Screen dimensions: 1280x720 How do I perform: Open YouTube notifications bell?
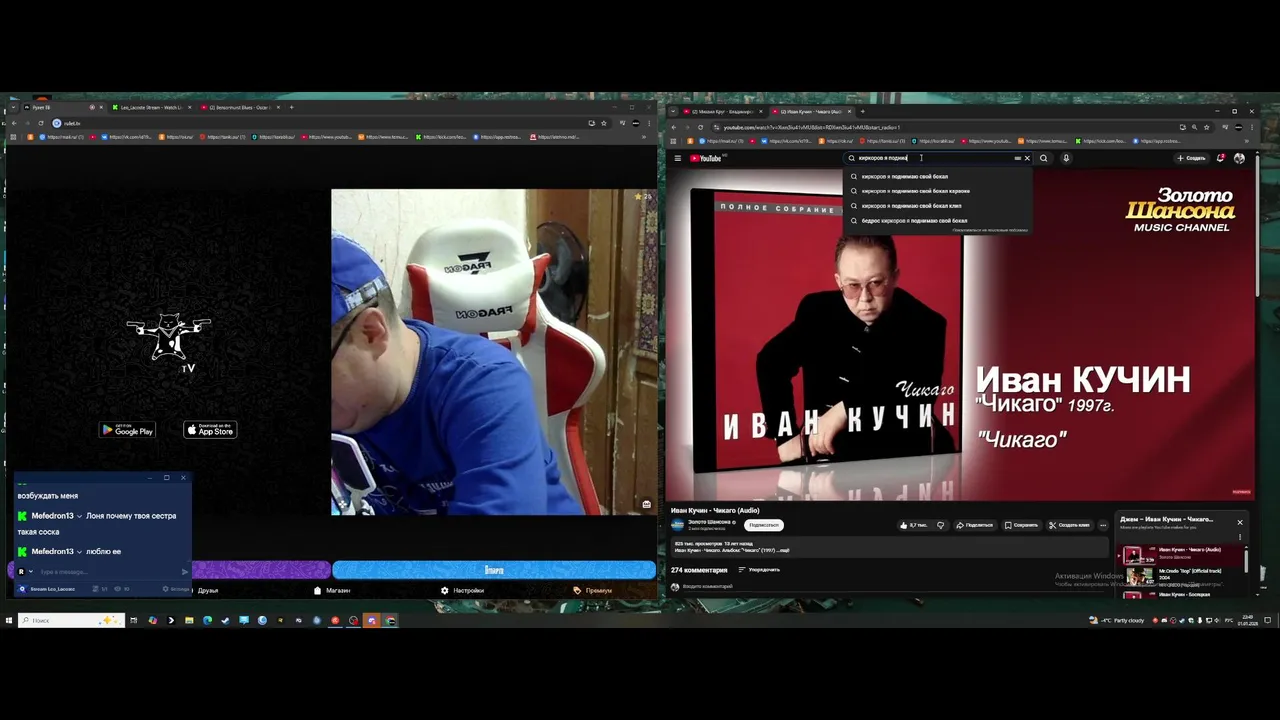[1221, 158]
